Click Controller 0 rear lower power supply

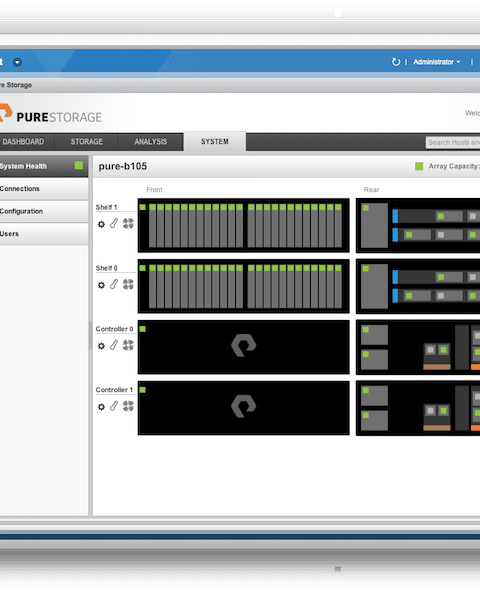click(374, 359)
